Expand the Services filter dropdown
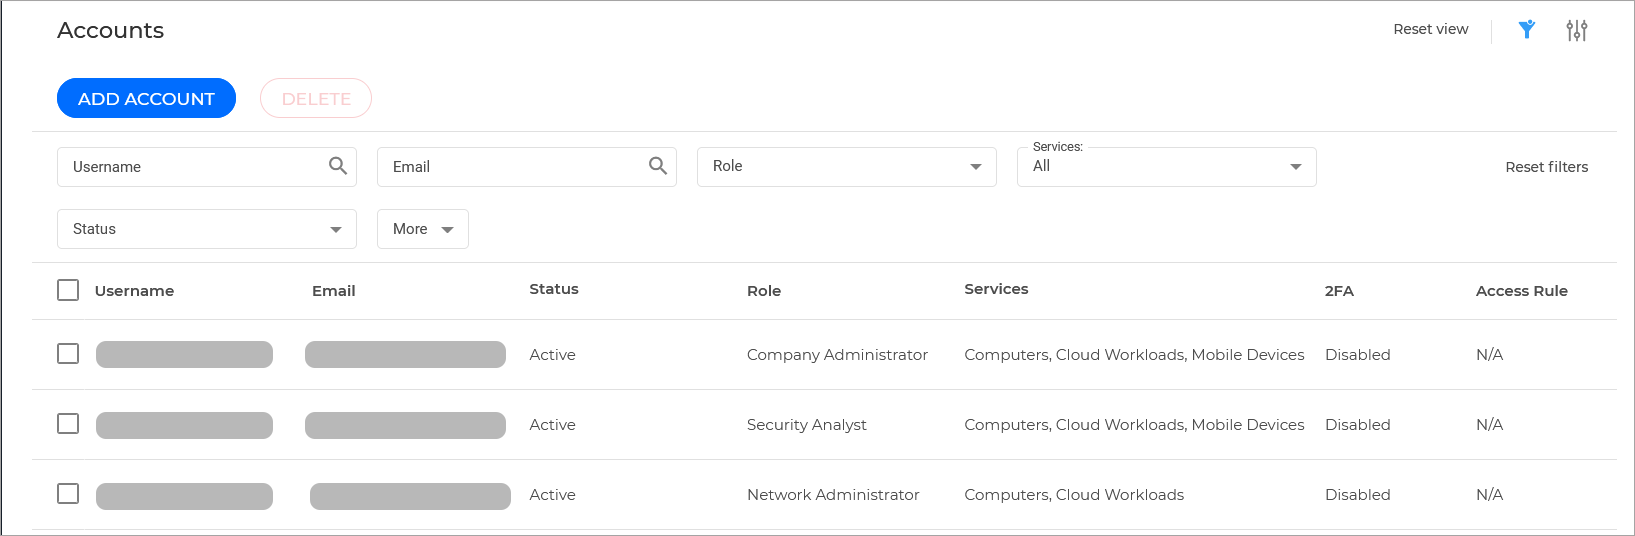 click(1166, 167)
